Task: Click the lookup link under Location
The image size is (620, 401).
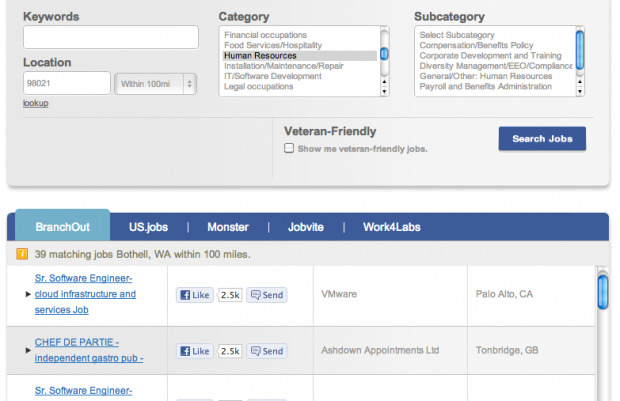Action: pos(36,103)
